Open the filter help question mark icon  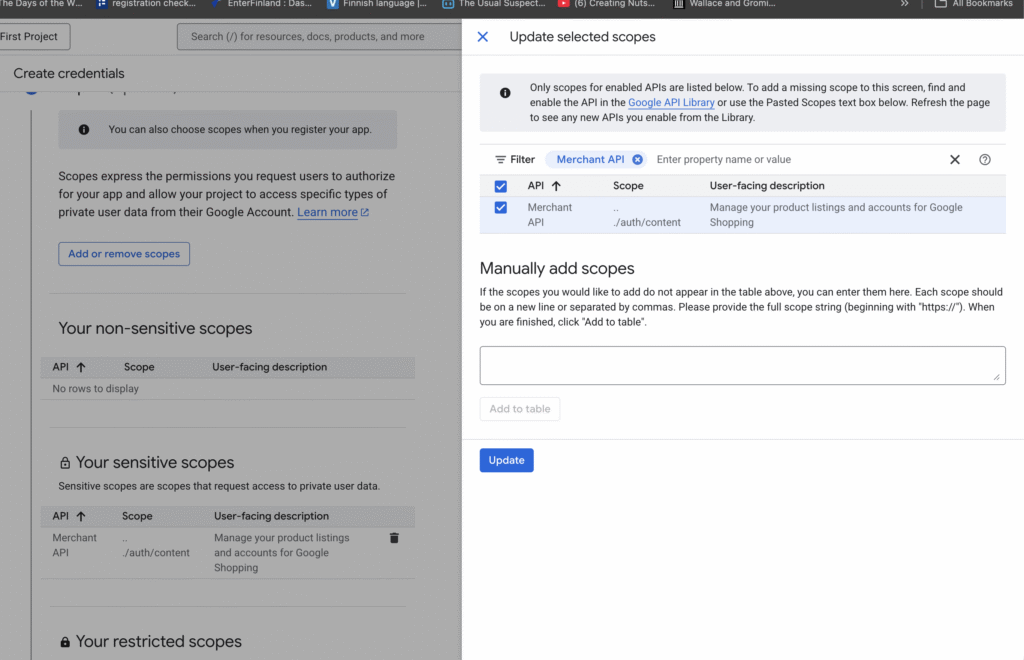coord(985,160)
